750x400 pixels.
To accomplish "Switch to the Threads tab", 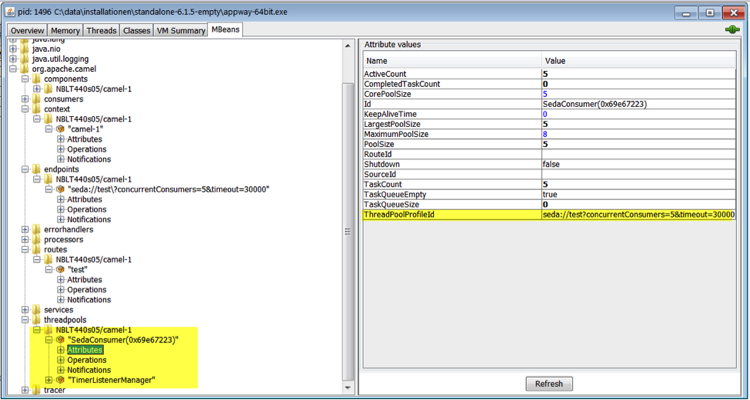I will tap(101, 31).
